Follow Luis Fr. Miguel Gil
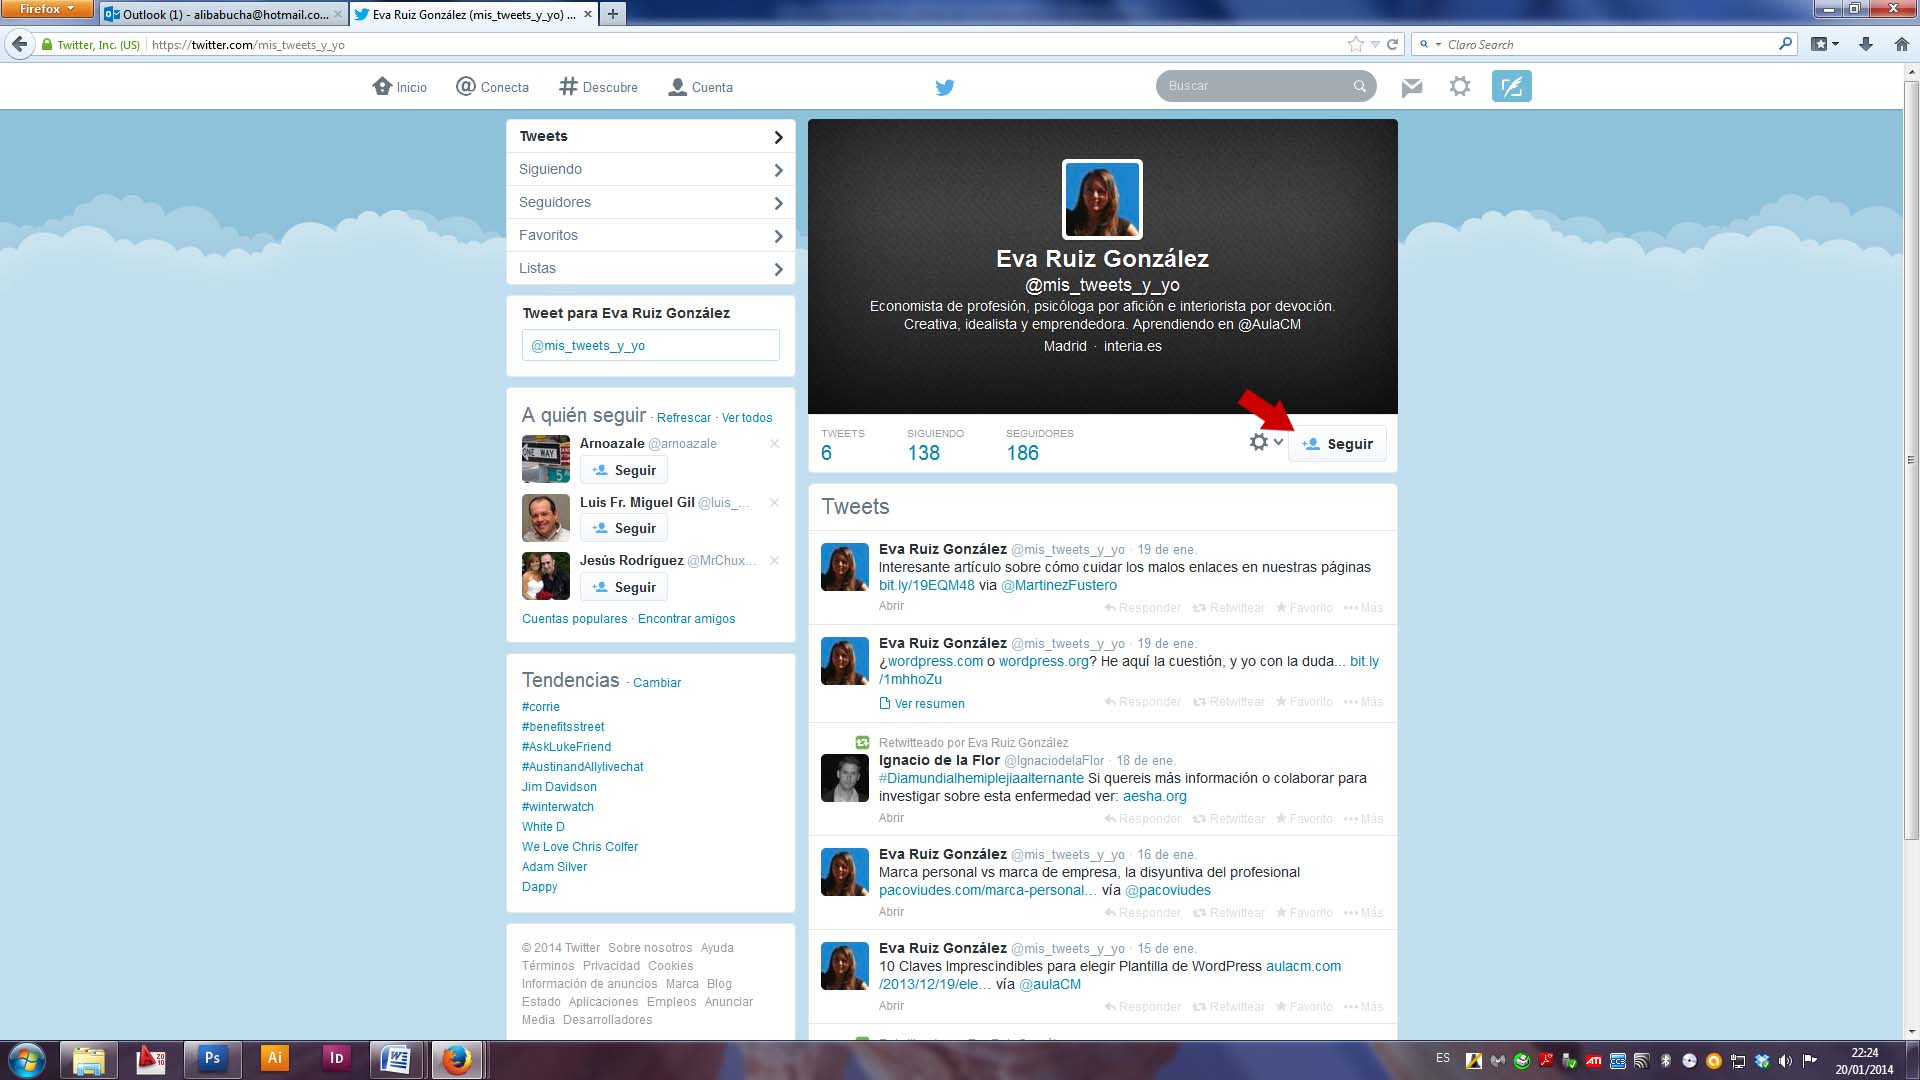 624,528
